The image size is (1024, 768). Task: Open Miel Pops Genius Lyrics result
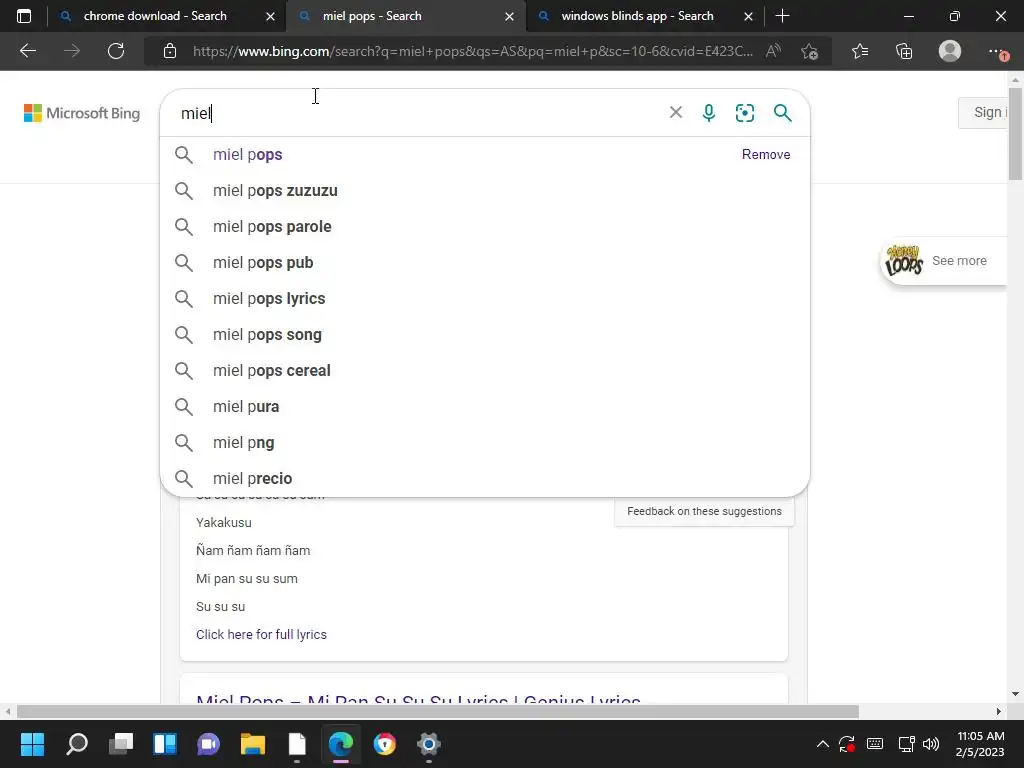(419, 698)
